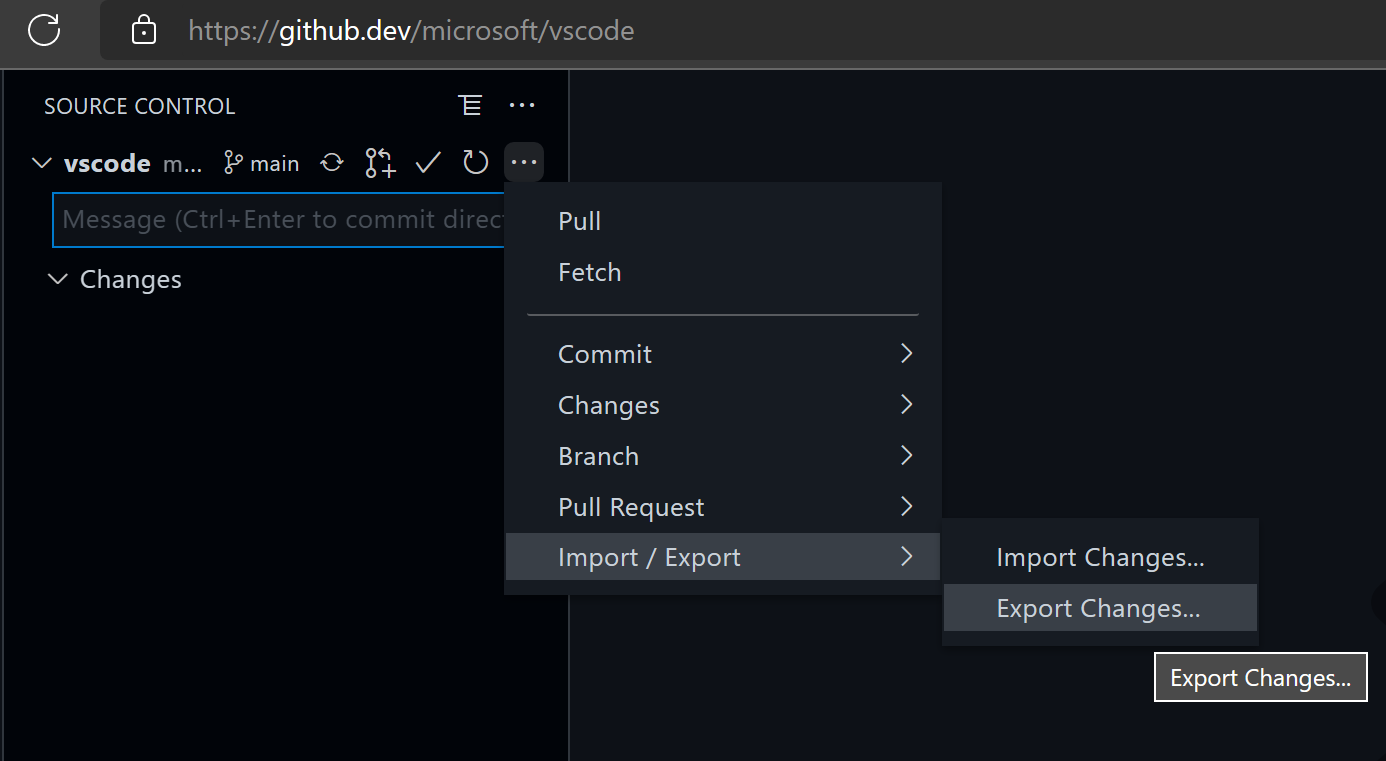Image resolution: width=1386 pixels, height=761 pixels.
Task: Open the Branch submenu
Action: [723, 456]
